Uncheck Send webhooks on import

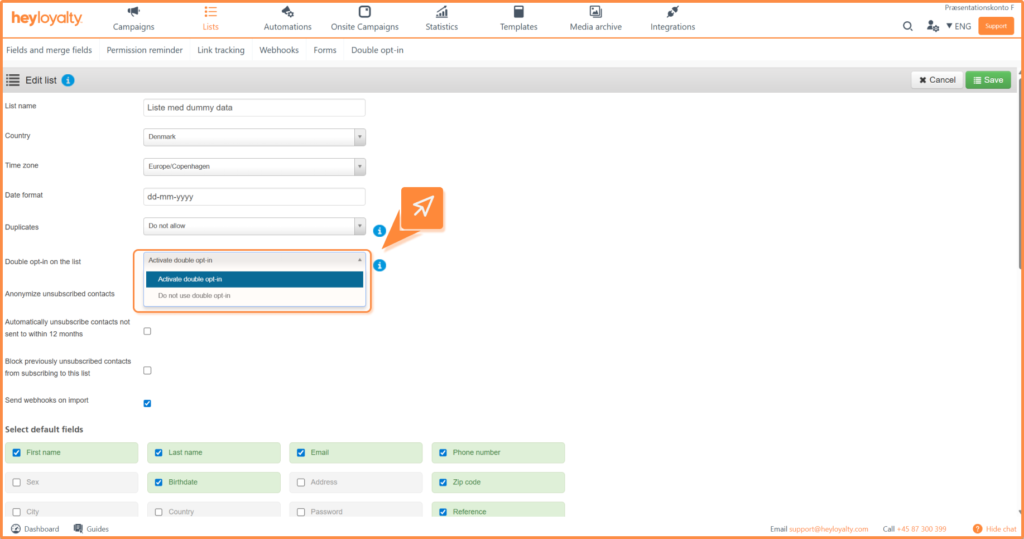tap(147, 404)
